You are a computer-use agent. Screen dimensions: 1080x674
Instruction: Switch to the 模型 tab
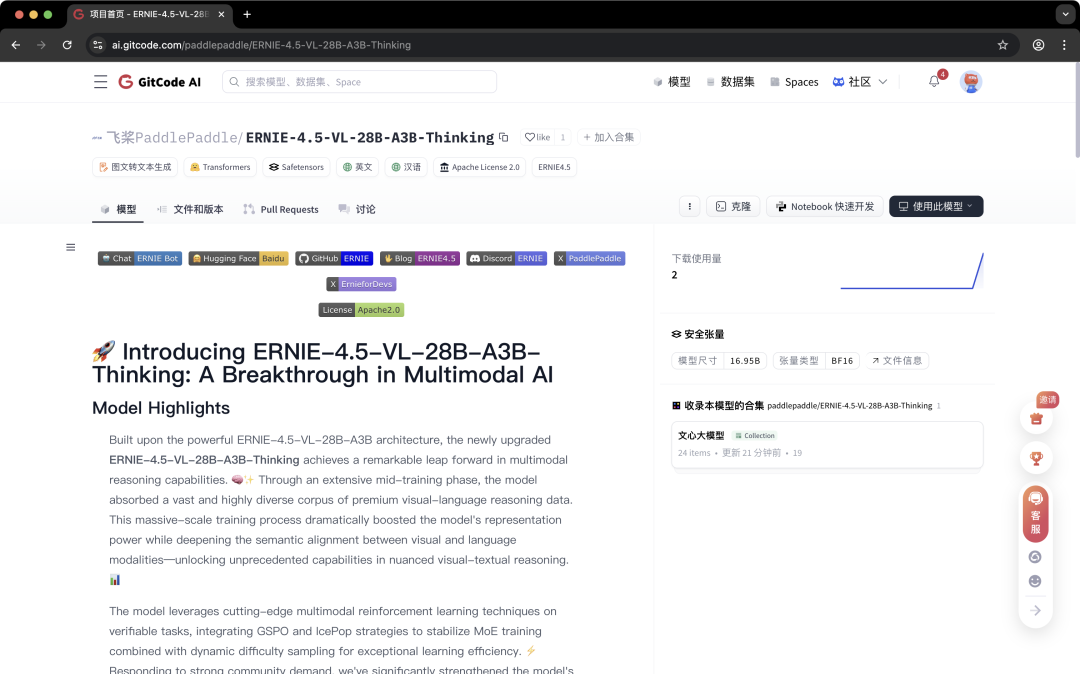pyautogui.click(x=118, y=209)
